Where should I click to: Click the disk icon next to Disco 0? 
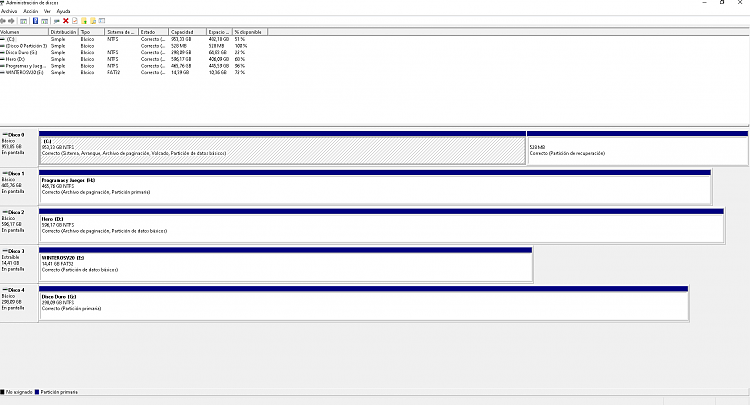[x=5, y=135]
